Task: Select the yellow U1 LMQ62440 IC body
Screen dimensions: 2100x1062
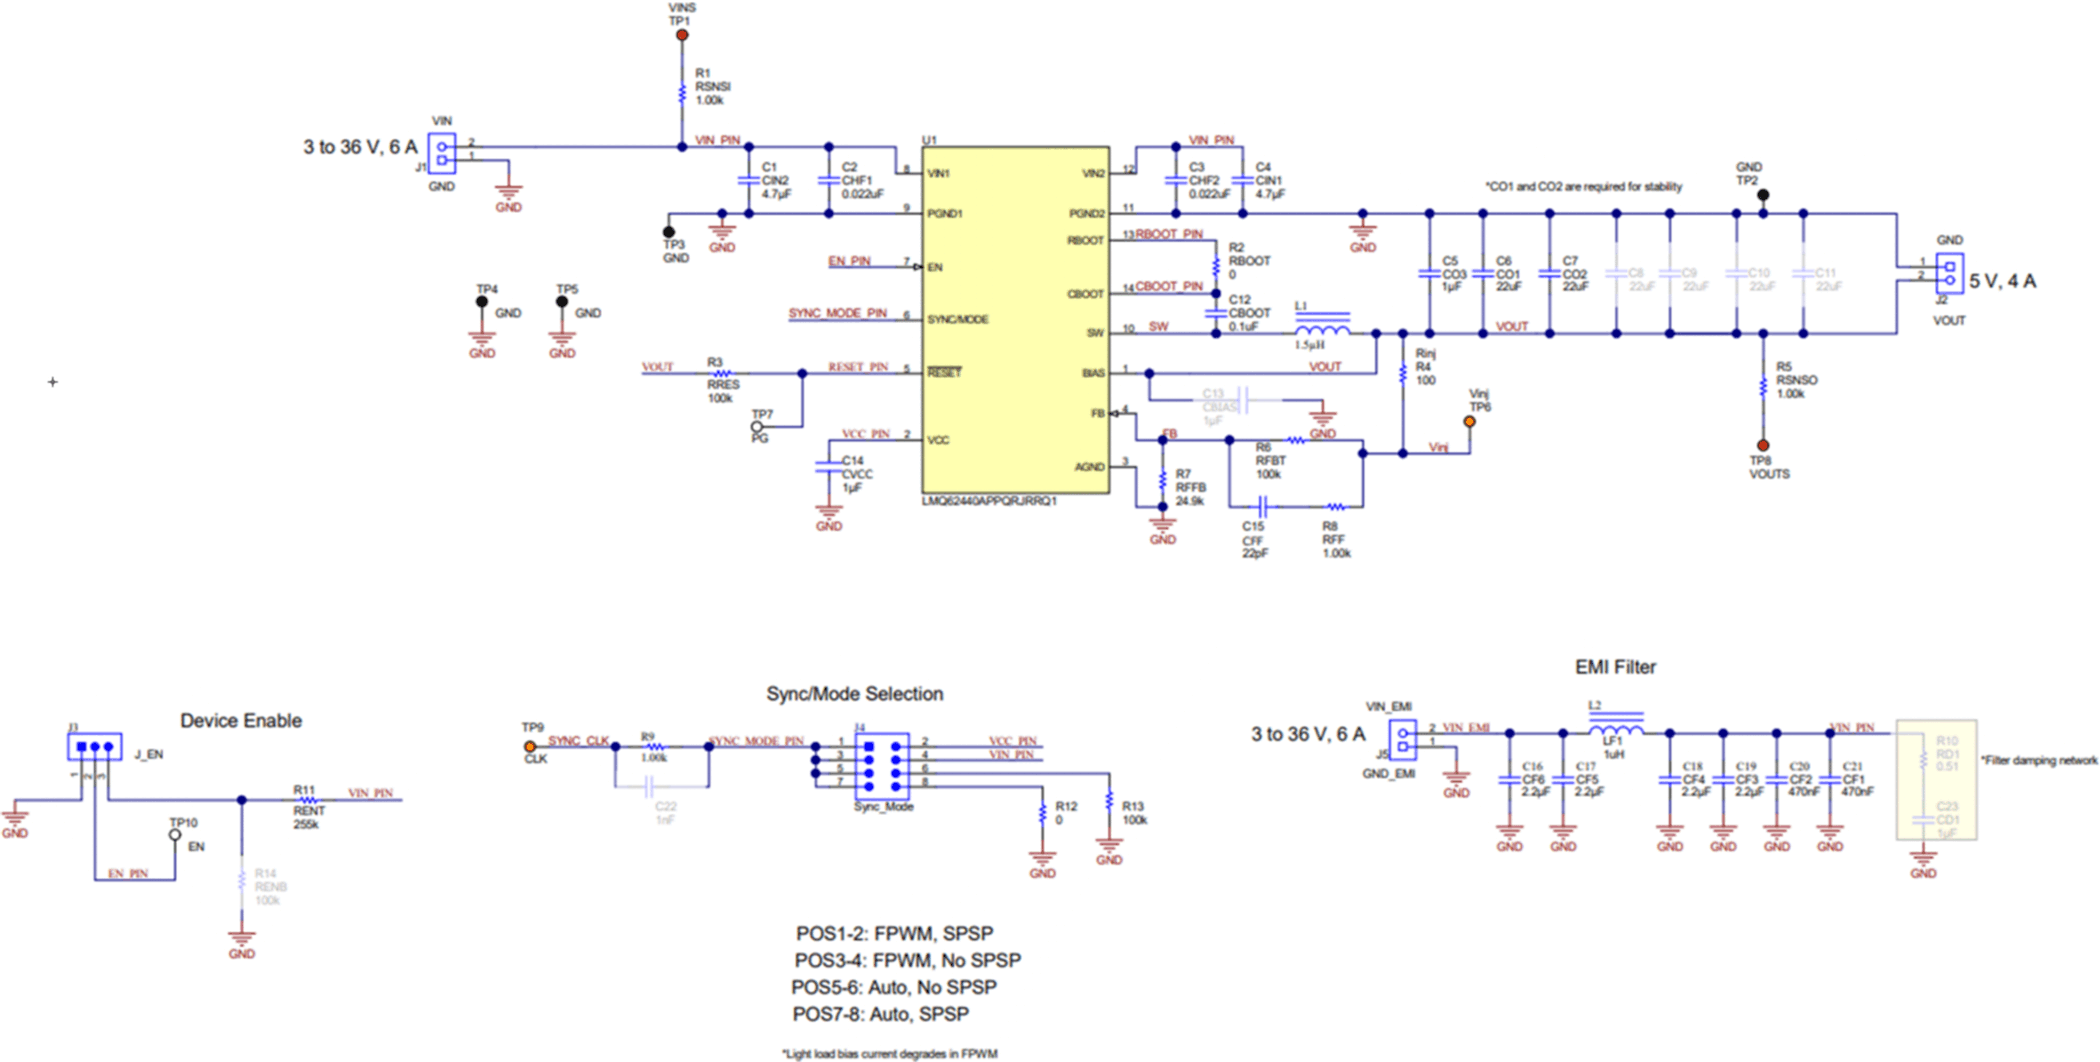Action: tap(1015, 320)
